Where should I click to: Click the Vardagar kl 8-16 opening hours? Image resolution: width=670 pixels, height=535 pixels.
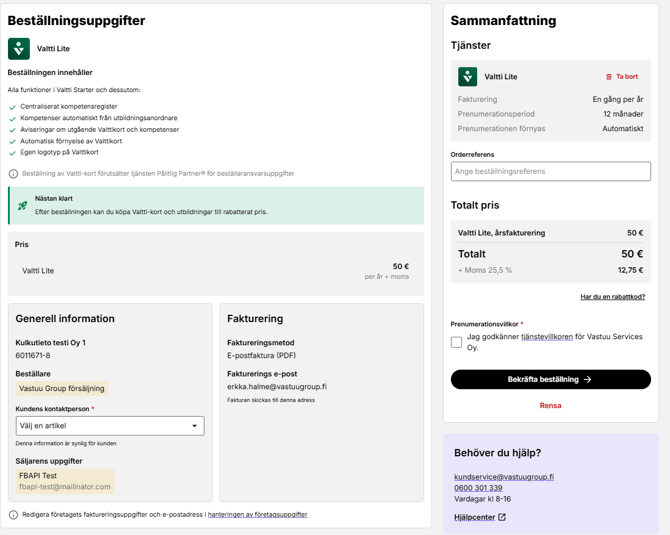click(482, 499)
